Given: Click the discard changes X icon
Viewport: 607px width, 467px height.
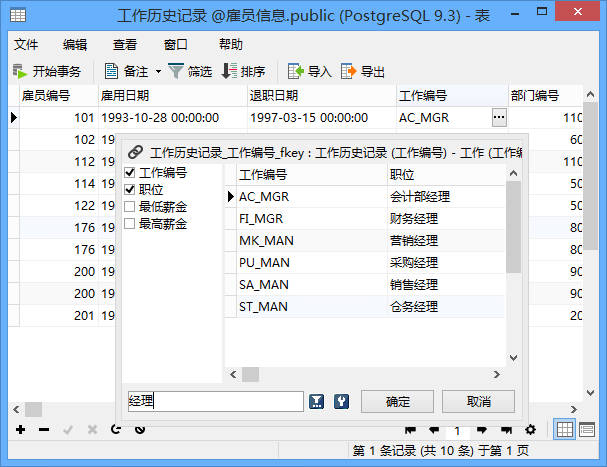Looking at the screenshot, I should 92,429.
